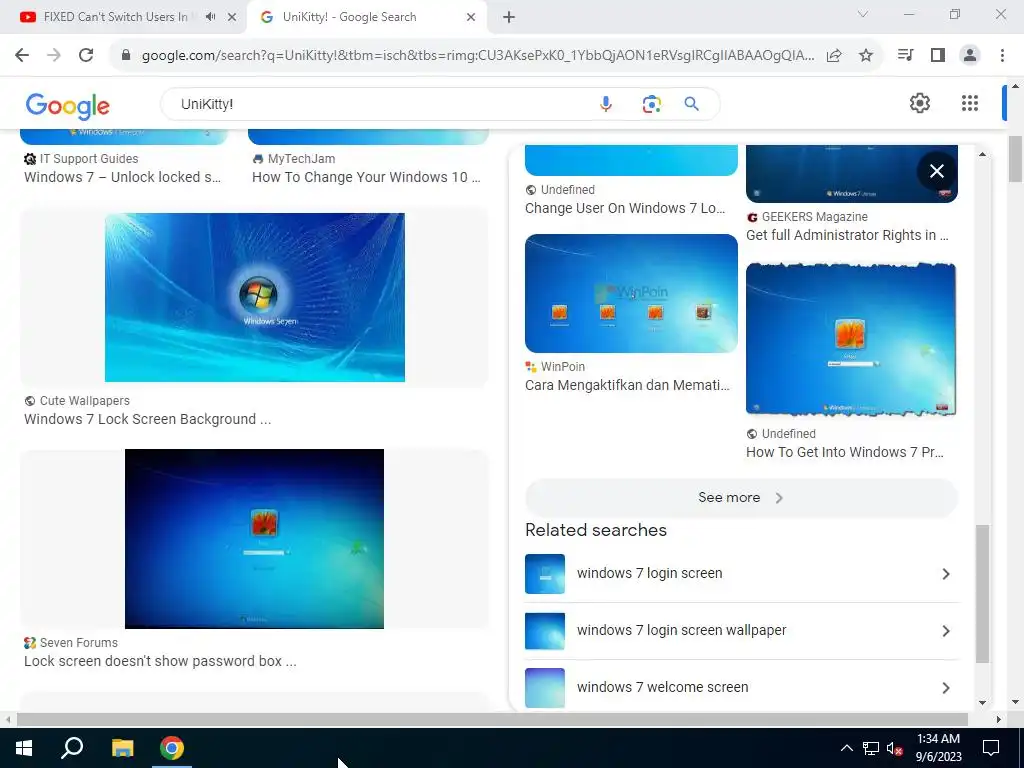Share this page via address bar icon
The width and height of the screenshot is (1024, 768).
click(x=834, y=56)
